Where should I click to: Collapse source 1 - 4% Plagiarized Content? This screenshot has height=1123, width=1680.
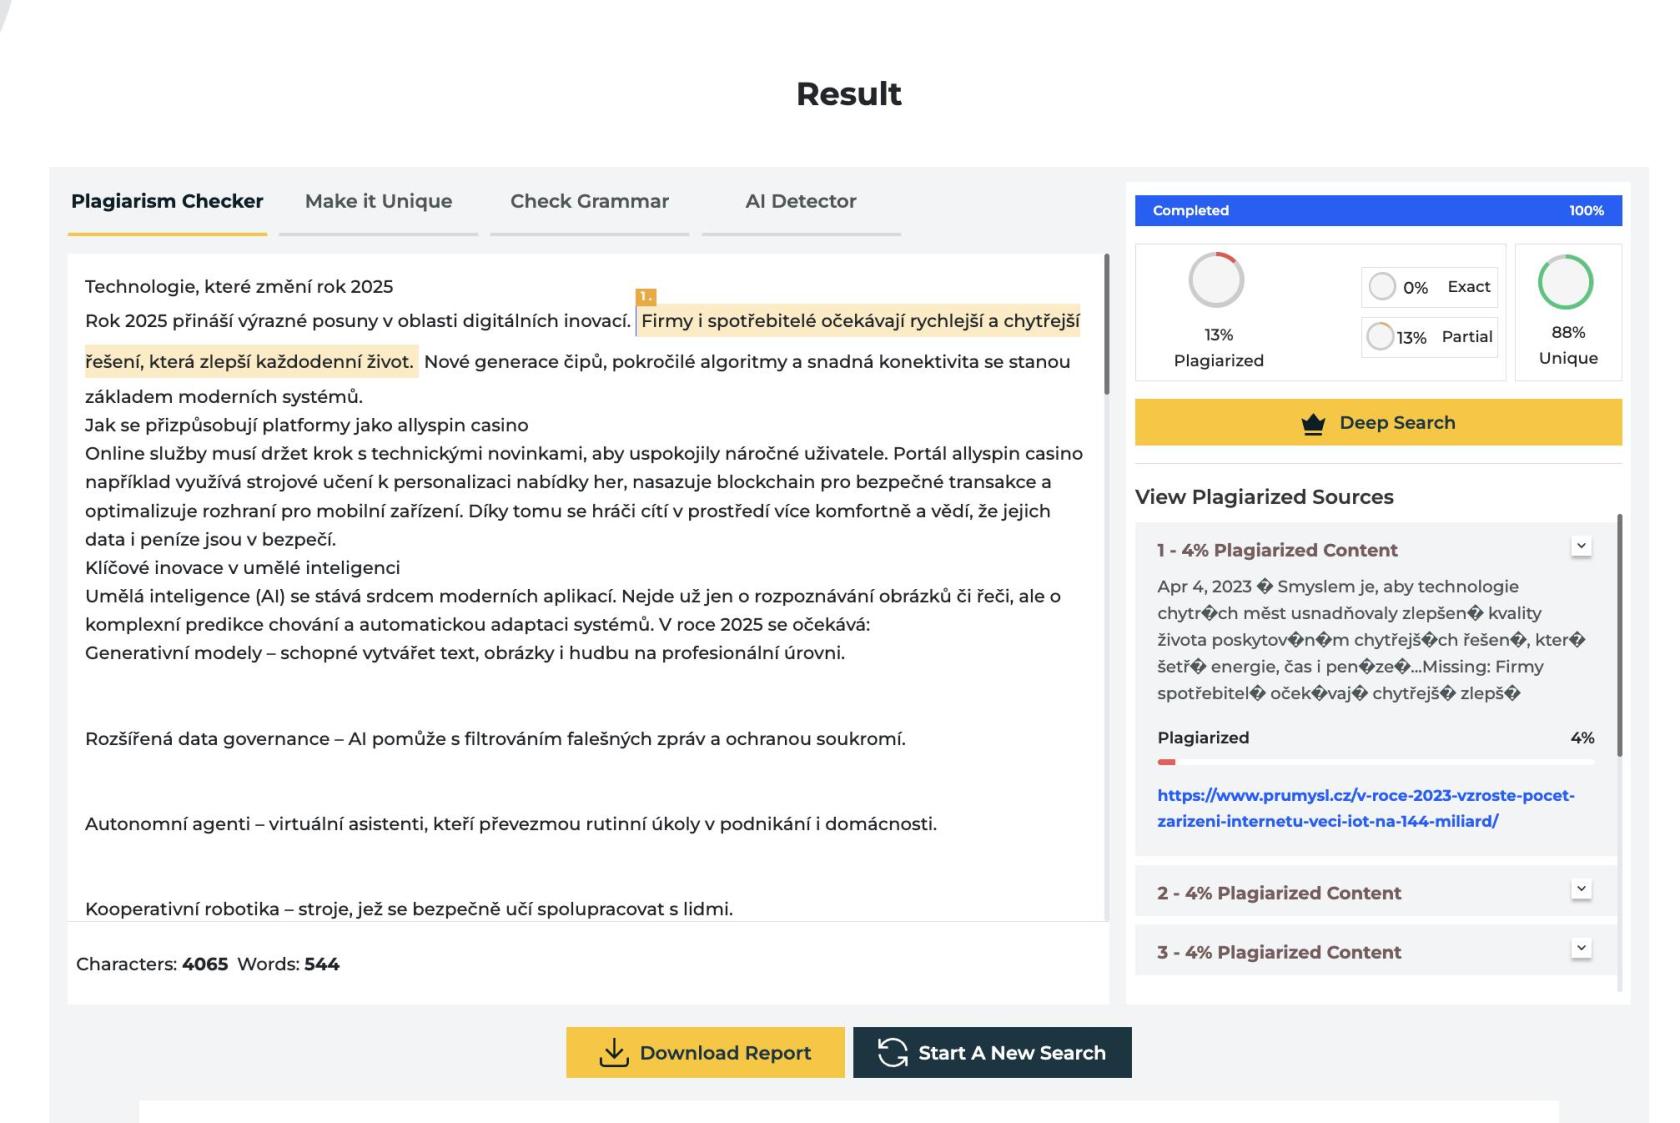[1581, 547]
